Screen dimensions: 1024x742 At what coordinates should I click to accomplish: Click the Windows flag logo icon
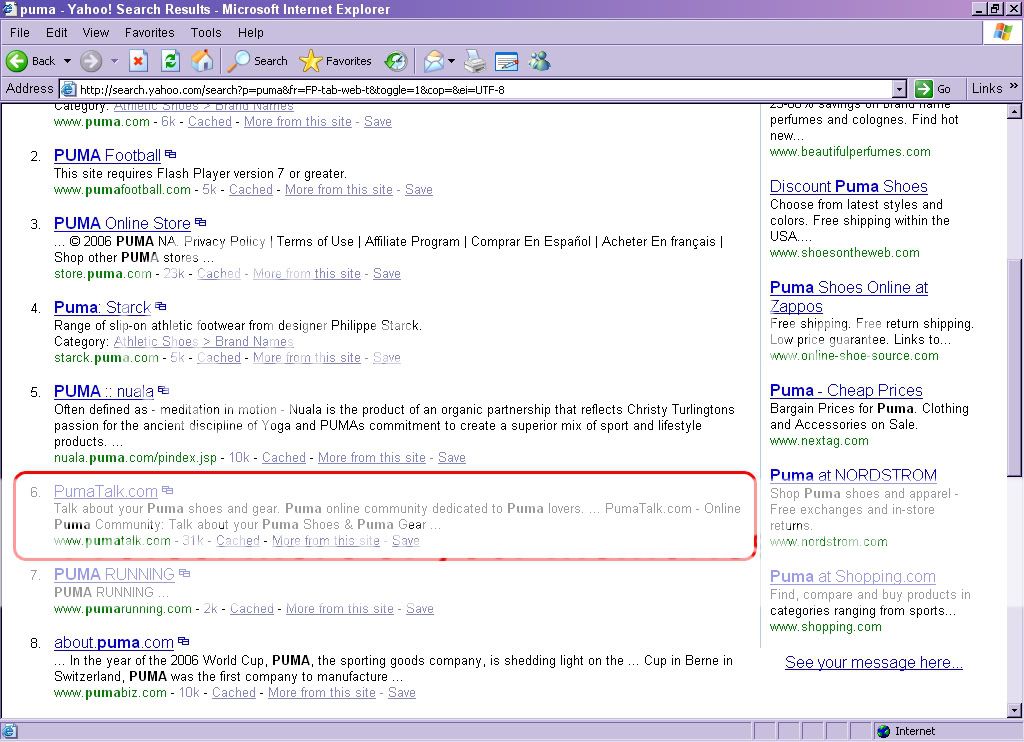coord(1002,32)
